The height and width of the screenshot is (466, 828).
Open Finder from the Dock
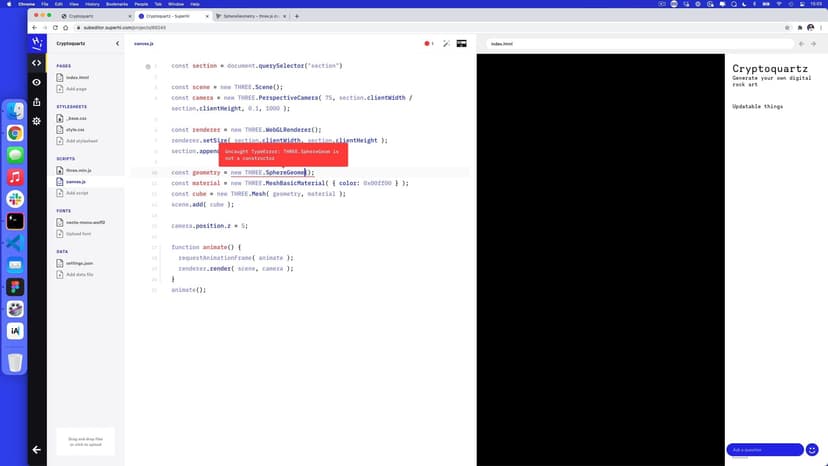pos(15,111)
